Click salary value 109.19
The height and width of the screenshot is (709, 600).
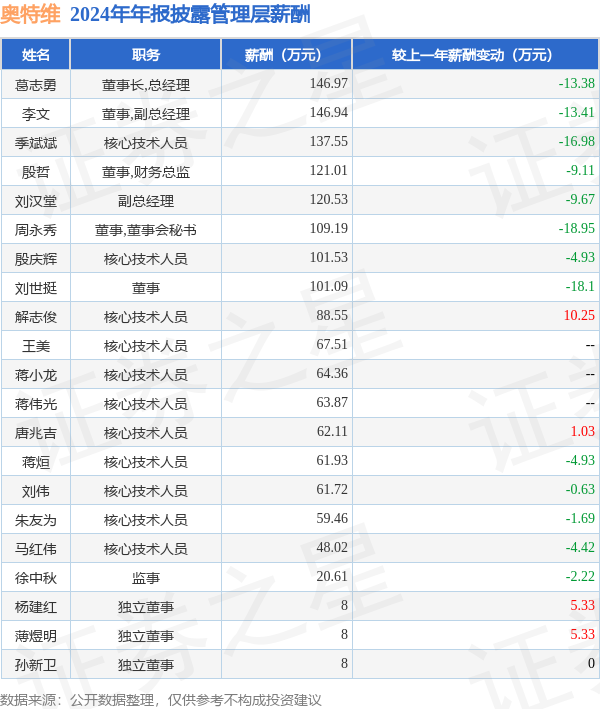pos(329,228)
